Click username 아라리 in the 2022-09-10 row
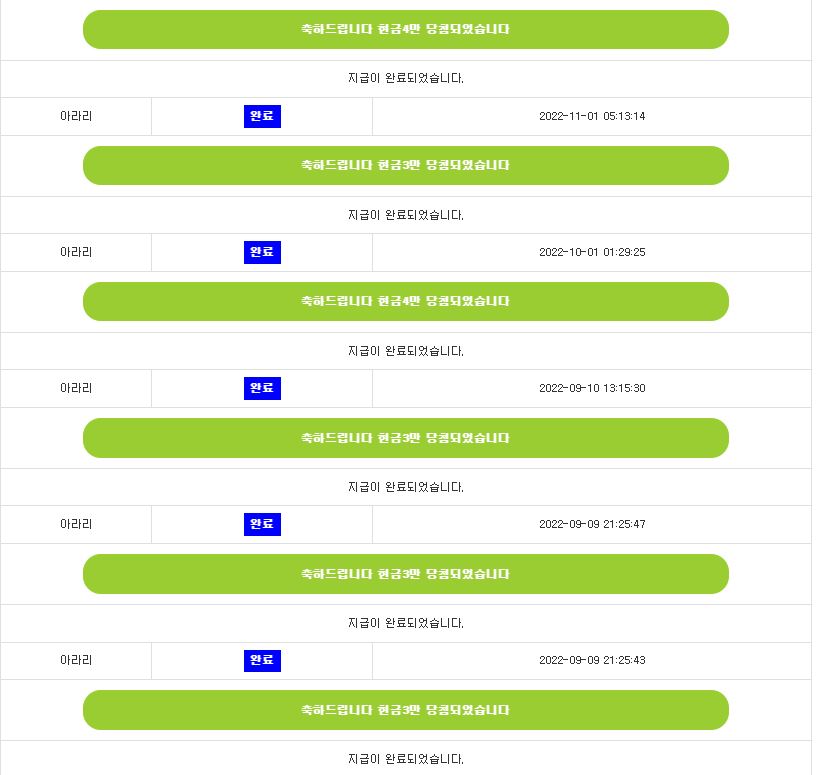 pos(76,389)
